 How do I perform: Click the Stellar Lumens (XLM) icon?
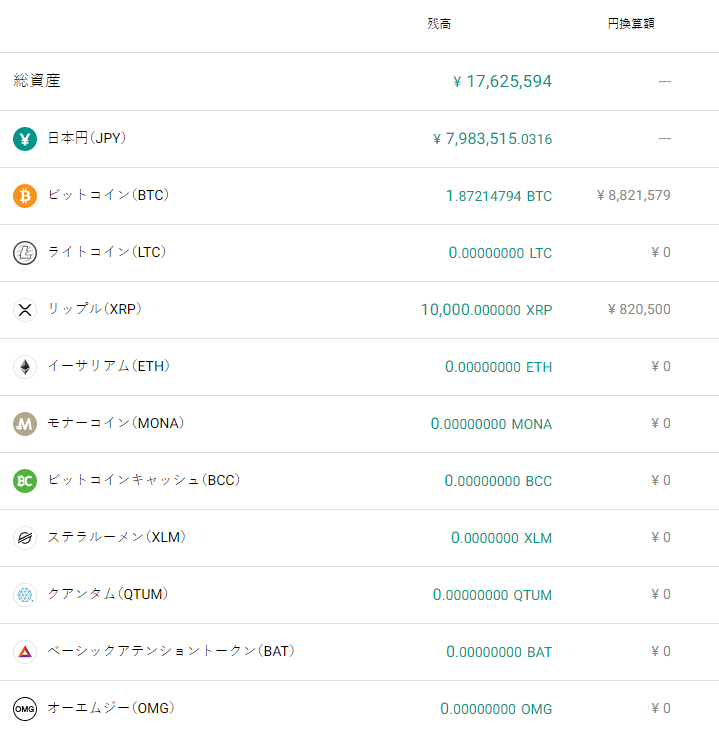[x=25, y=538]
